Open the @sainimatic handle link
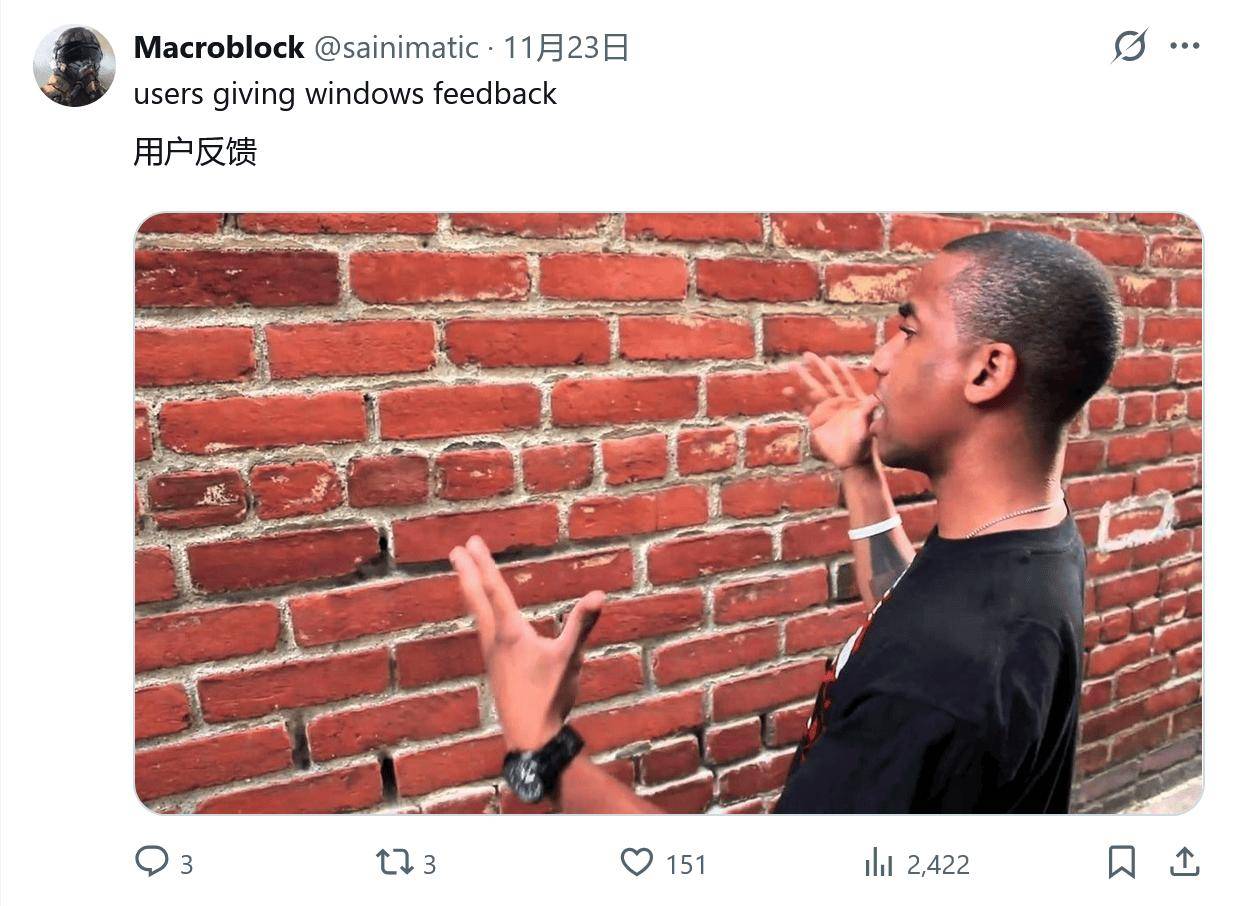This screenshot has height=906, width=1237. [x=397, y=47]
